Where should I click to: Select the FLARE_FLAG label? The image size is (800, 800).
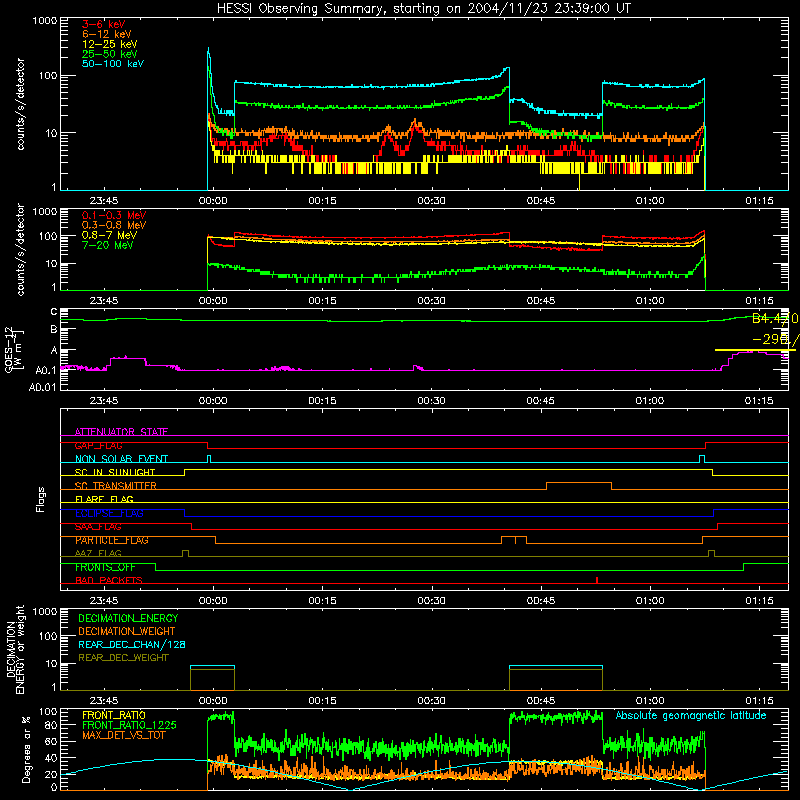click(x=104, y=499)
